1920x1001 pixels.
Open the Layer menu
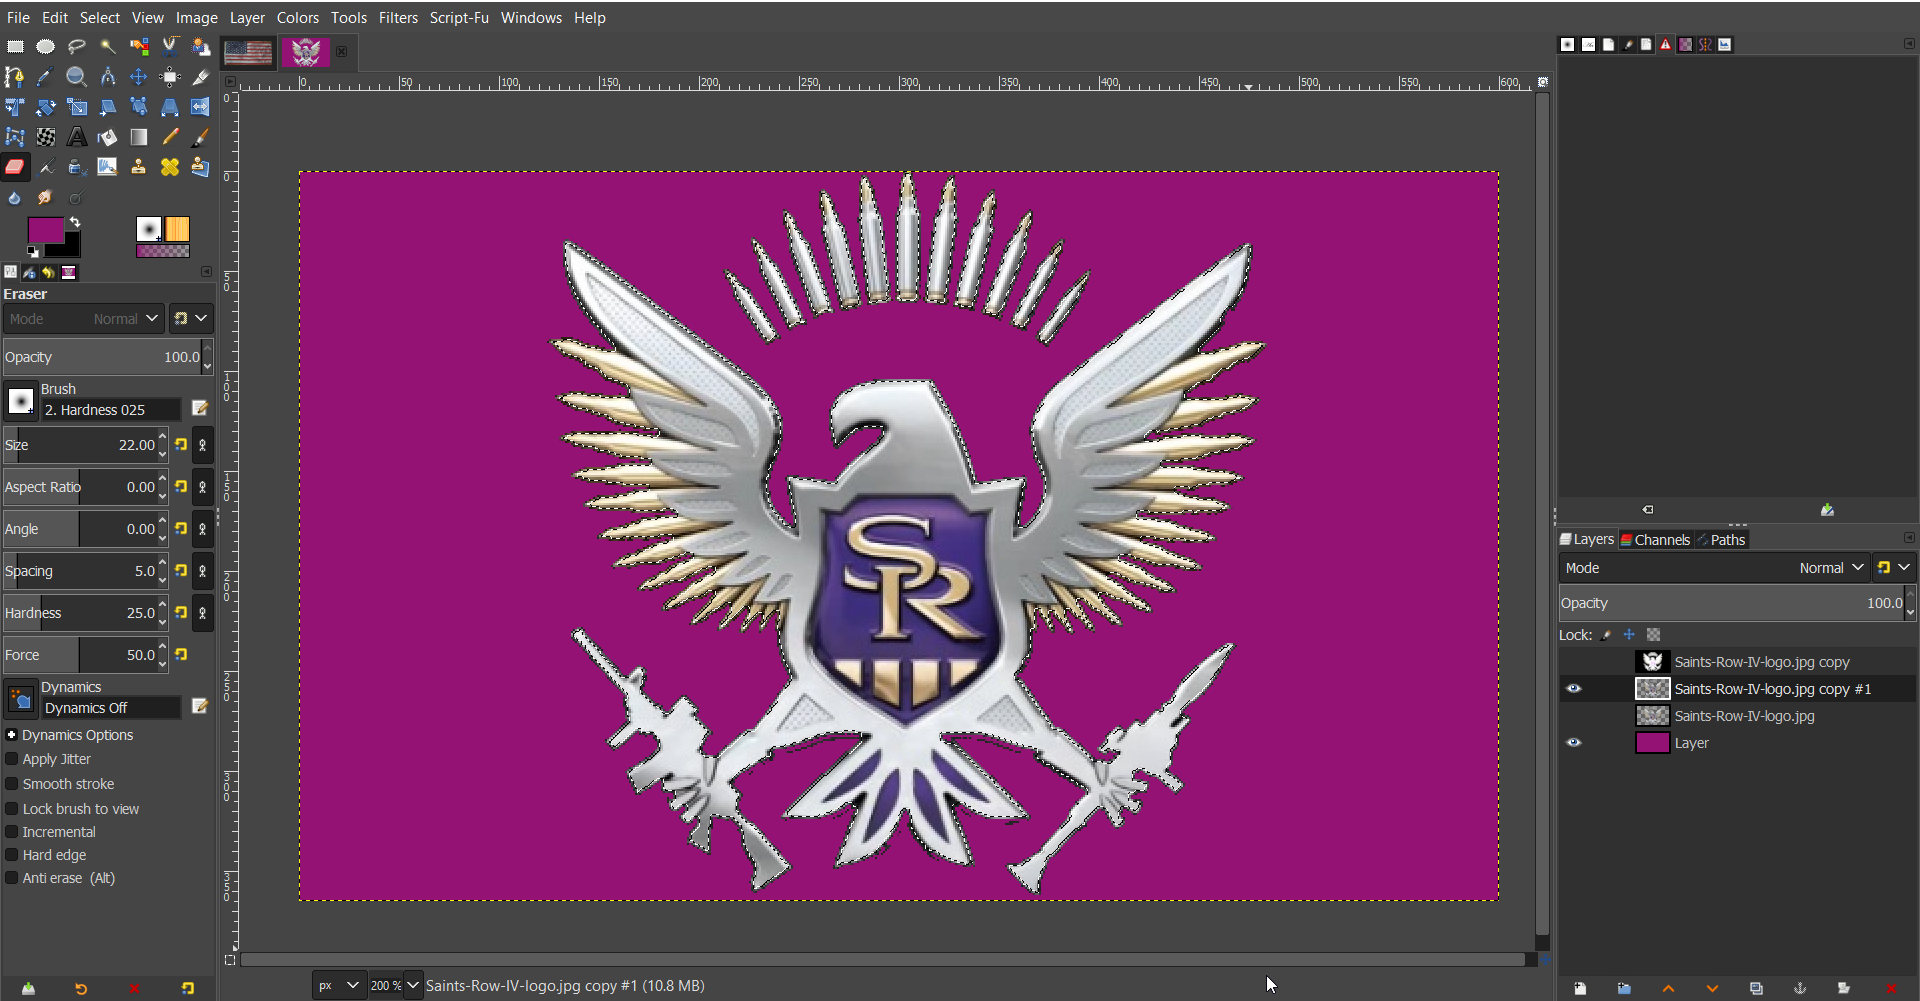[247, 18]
